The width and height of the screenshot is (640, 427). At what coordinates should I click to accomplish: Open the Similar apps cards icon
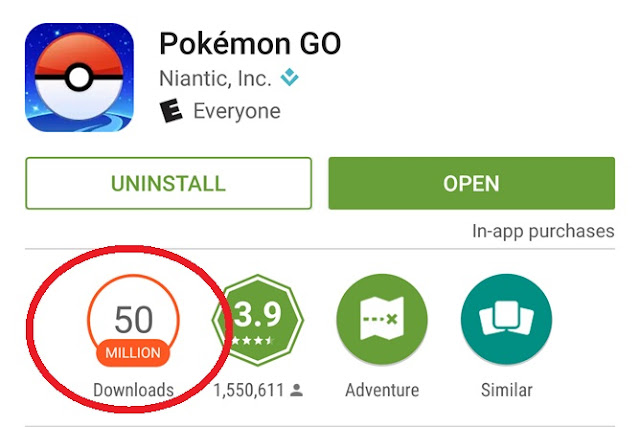tap(507, 319)
